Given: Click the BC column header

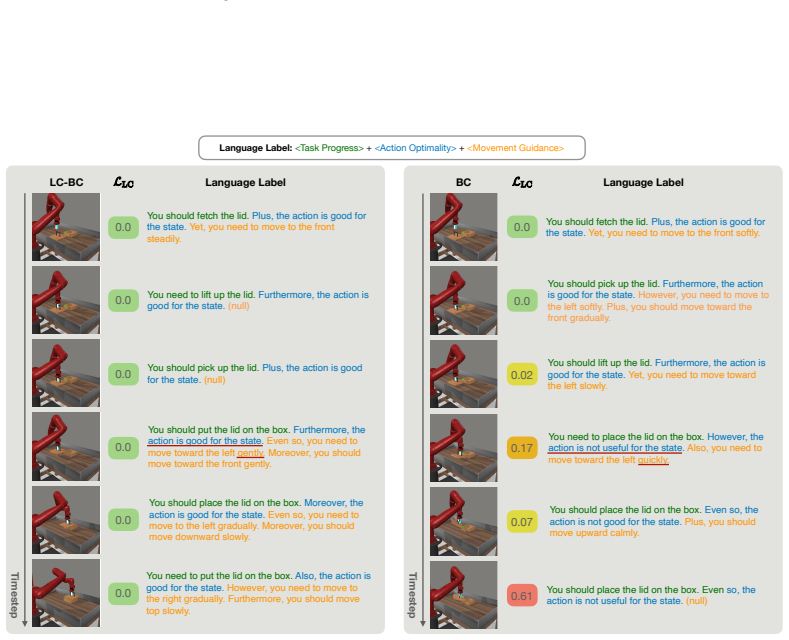Looking at the screenshot, I should [463, 182].
